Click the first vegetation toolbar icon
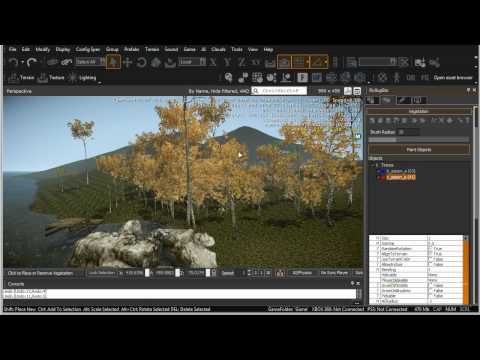The image size is (480, 360). point(372,121)
